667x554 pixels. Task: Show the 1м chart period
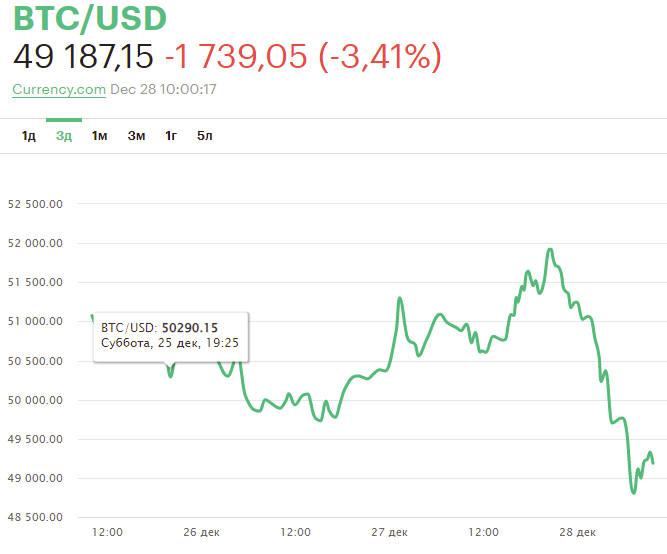click(x=99, y=136)
